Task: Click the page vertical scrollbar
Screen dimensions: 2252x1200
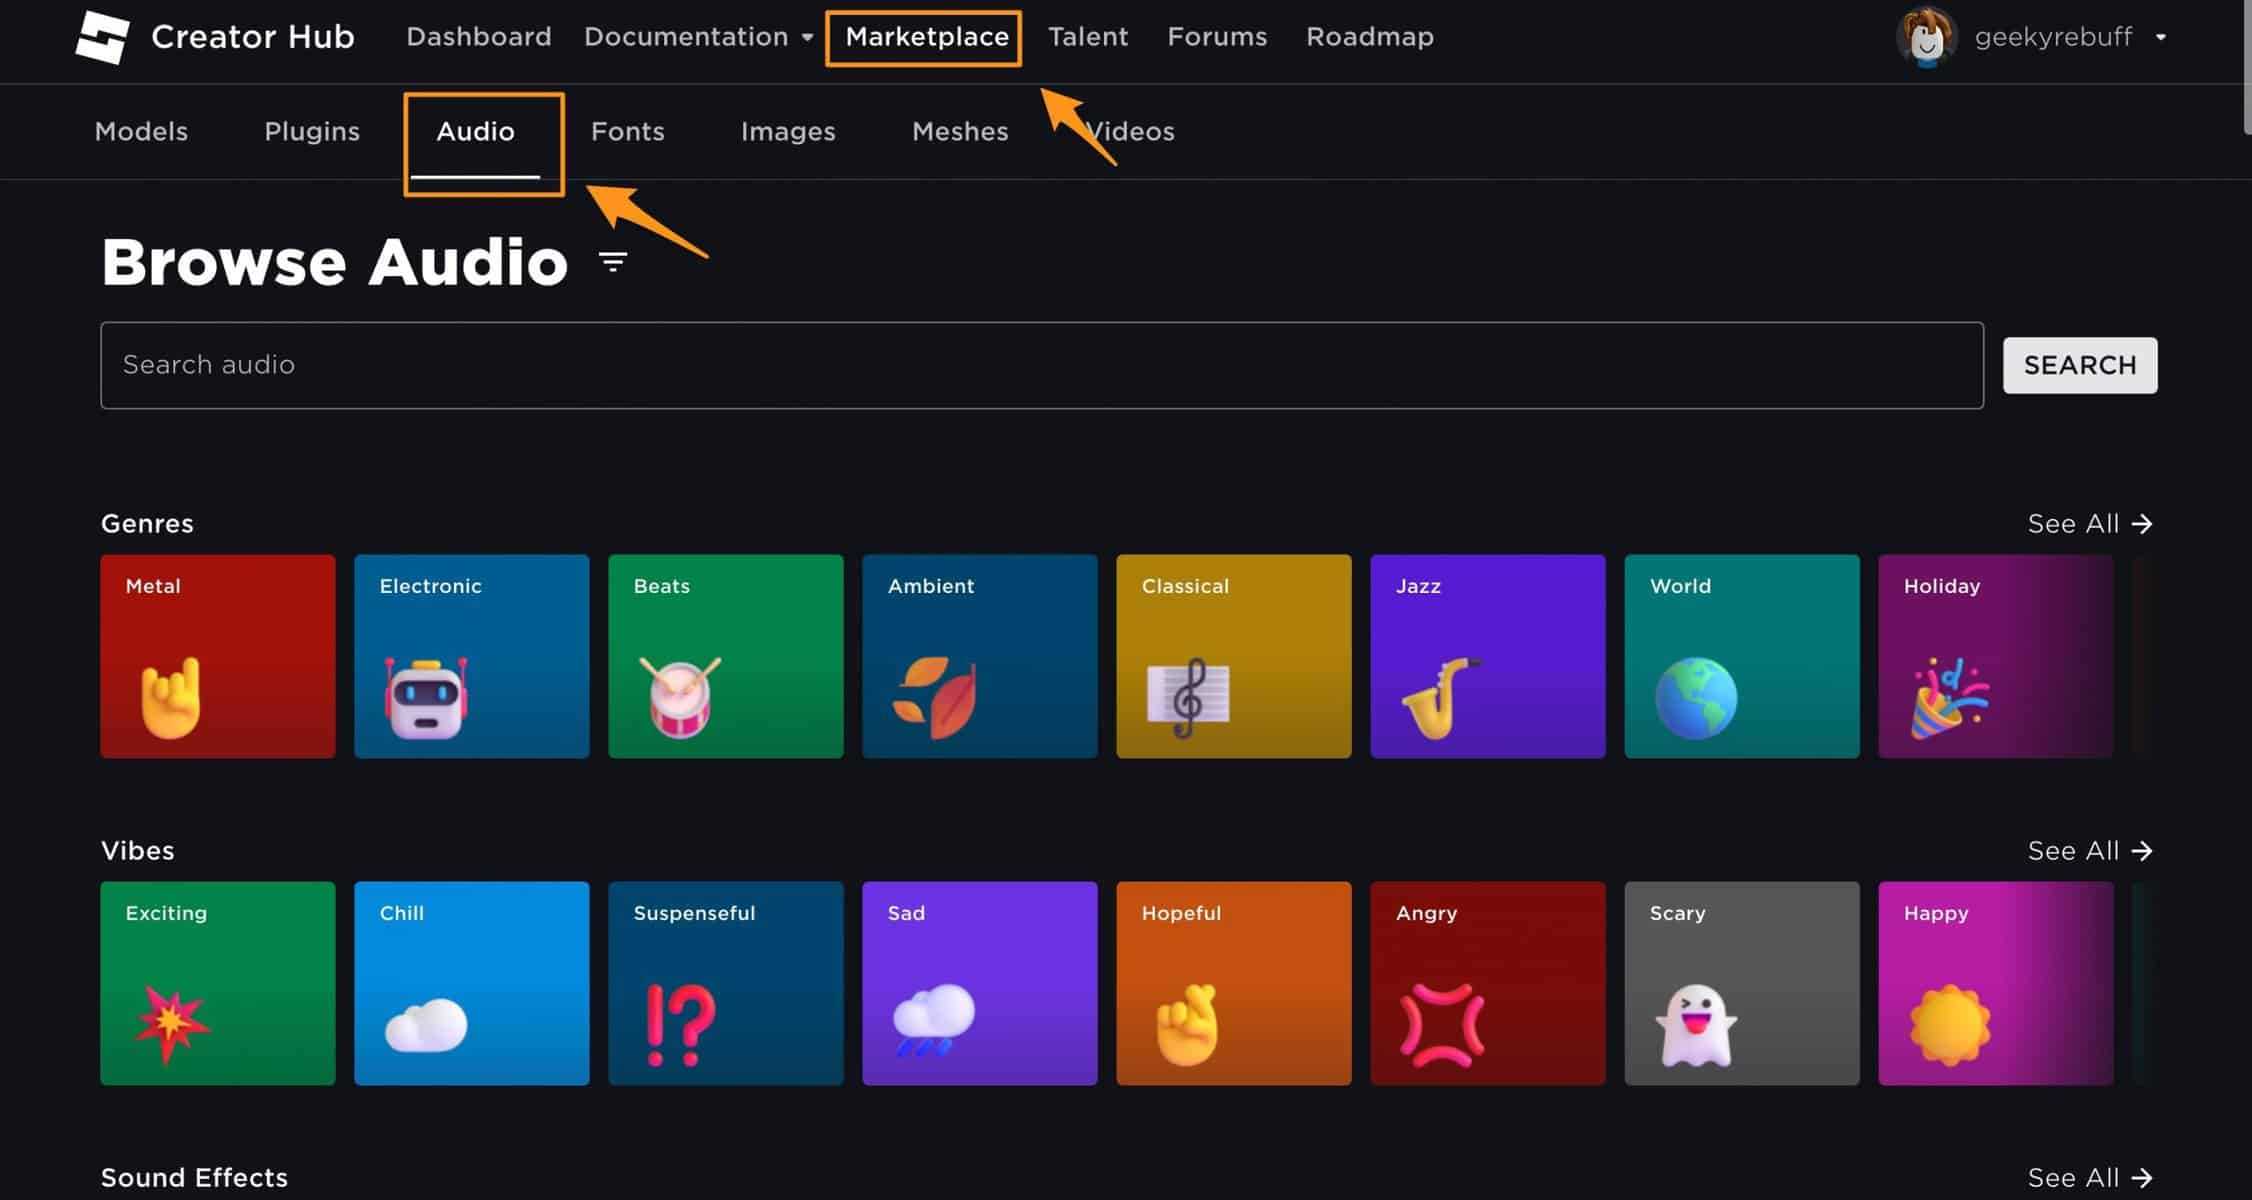Action: [x=2247, y=67]
